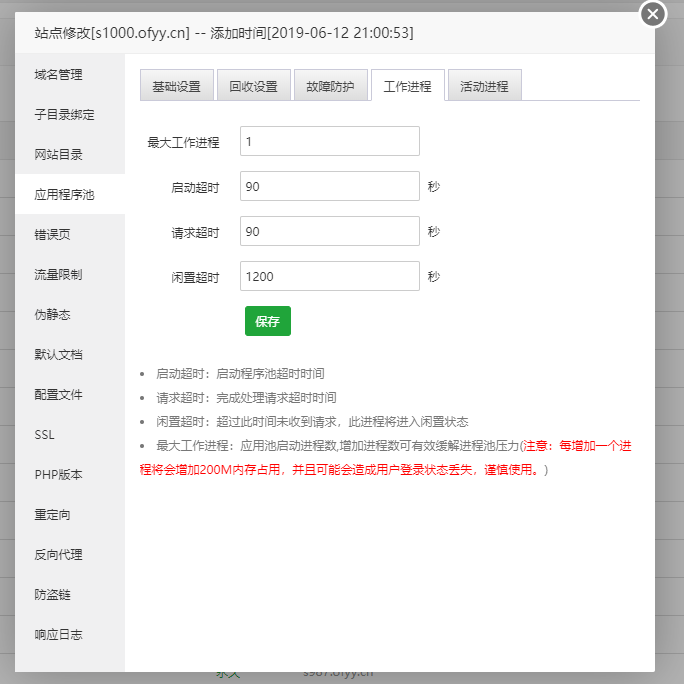Click the 闲置超时 hint about idle state
This screenshot has height=684, width=684.
tap(312, 422)
